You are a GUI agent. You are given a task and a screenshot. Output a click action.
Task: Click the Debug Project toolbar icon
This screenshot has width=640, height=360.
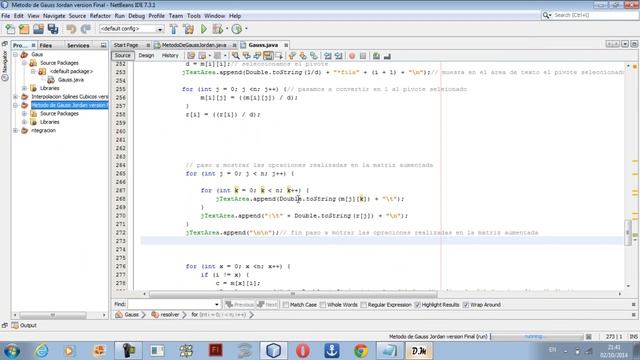tap(217, 29)
